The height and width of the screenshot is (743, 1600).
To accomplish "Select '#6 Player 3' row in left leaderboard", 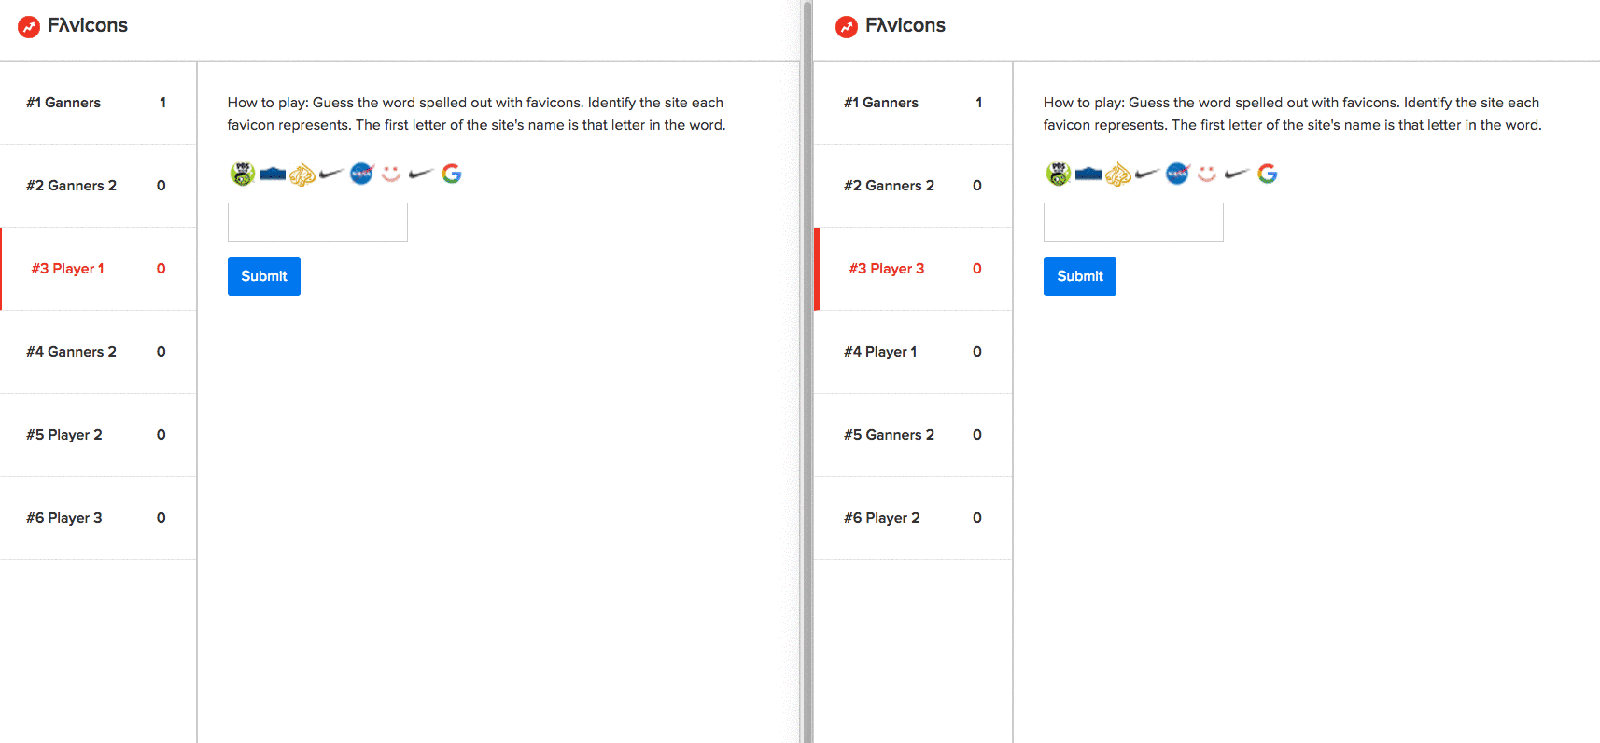I will (x=98, y=518).
